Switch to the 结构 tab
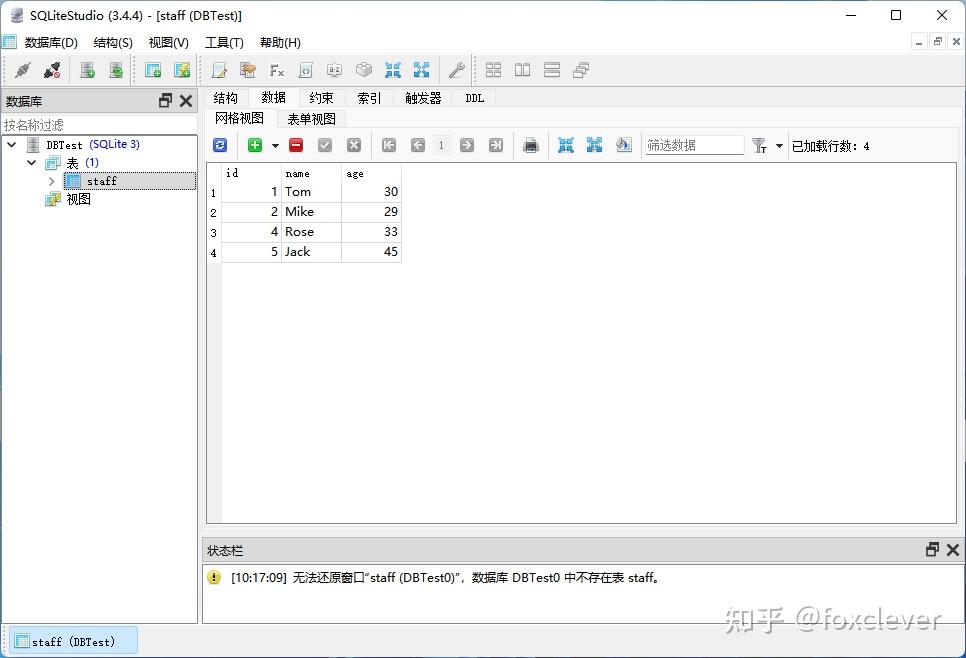The width and height of the screenshot is (966, 658). pos(225,98)
